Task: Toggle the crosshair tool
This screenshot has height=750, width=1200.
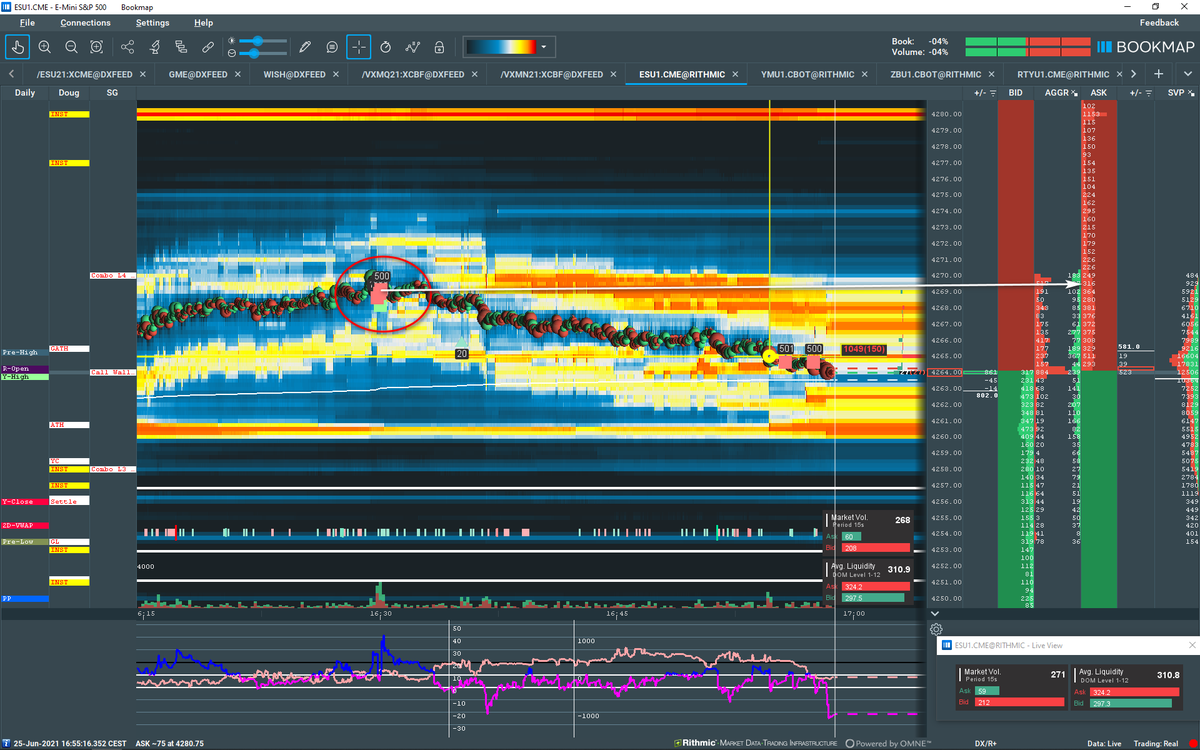Action: click(x=359, y=46)
